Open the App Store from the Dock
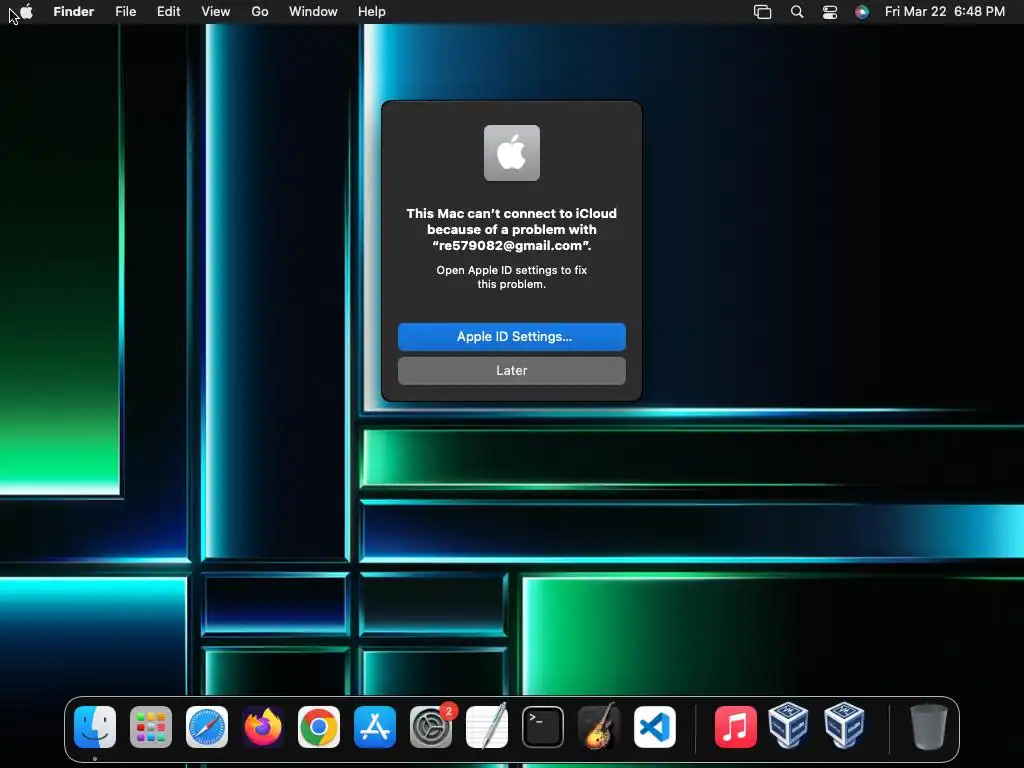Image resolution: width=1024 pixels, height=768 pixels. tap(375, 727)
